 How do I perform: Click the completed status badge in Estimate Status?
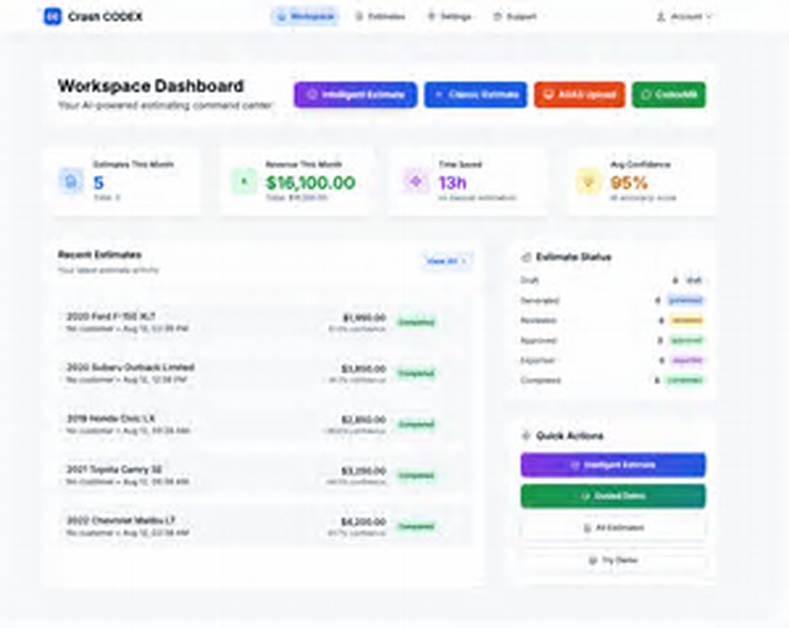click(x=684, y=380)
